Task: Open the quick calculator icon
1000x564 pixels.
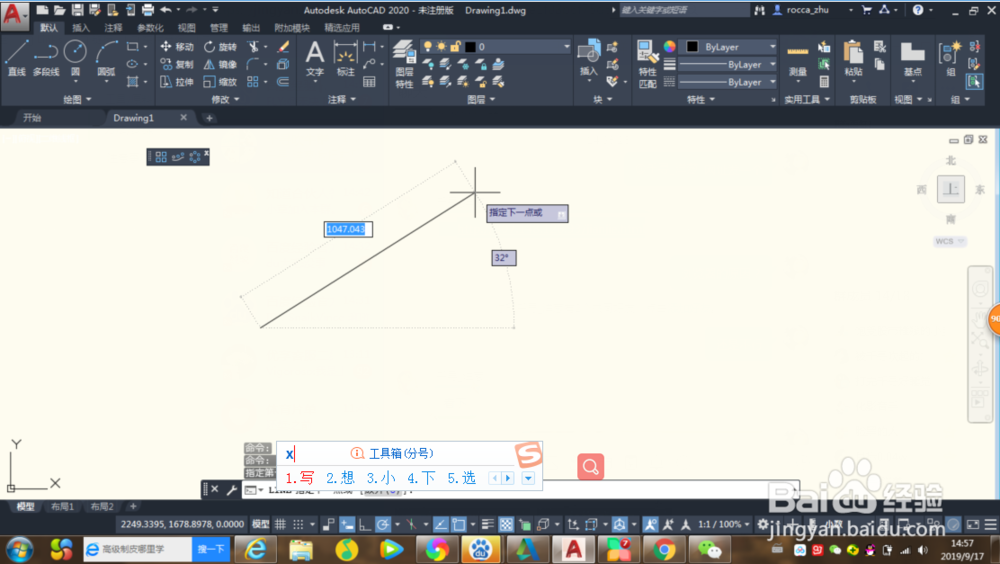Action: click(x=824, y=82)
